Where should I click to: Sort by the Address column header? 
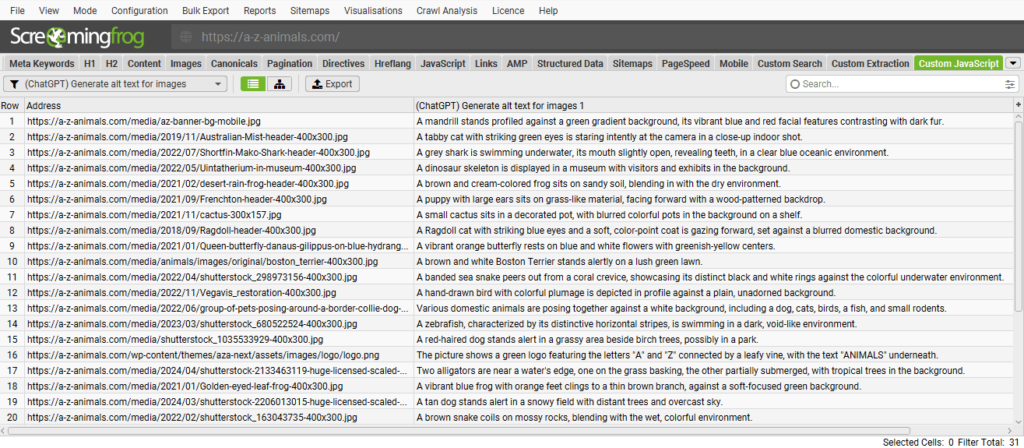pyautogui.click(x=217, y=105)
